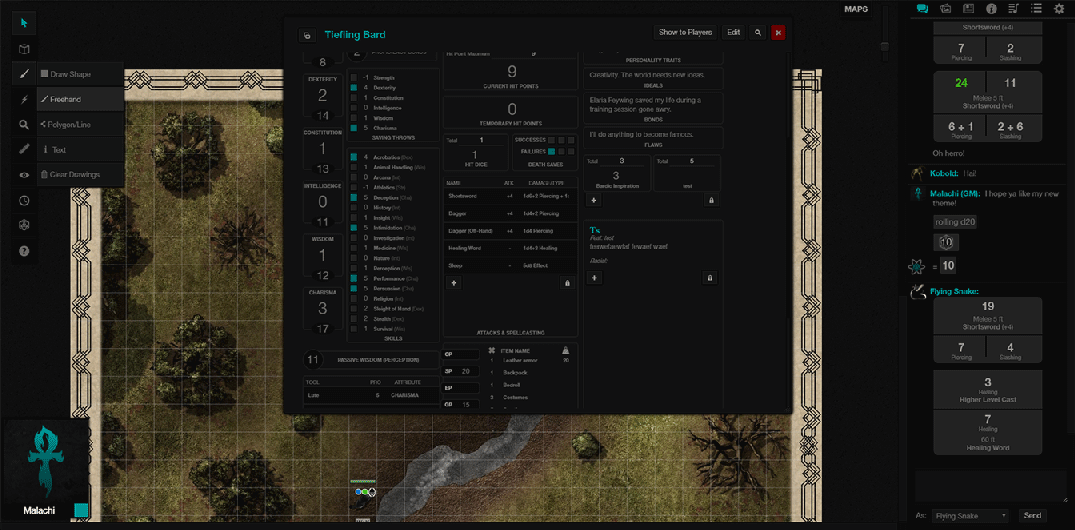The height and width of the screenshot is (530, 1075).
Task: Click the chat message text box
Action: pos(991,487)
